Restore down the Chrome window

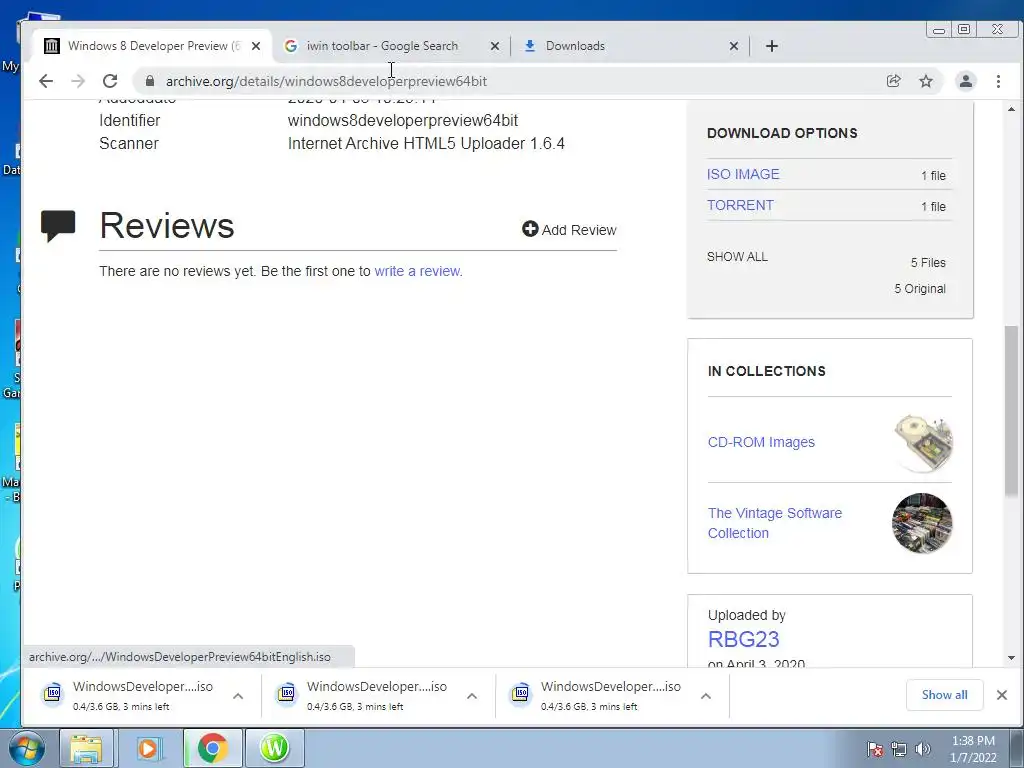pyautogui.click(x=964, y=29)
